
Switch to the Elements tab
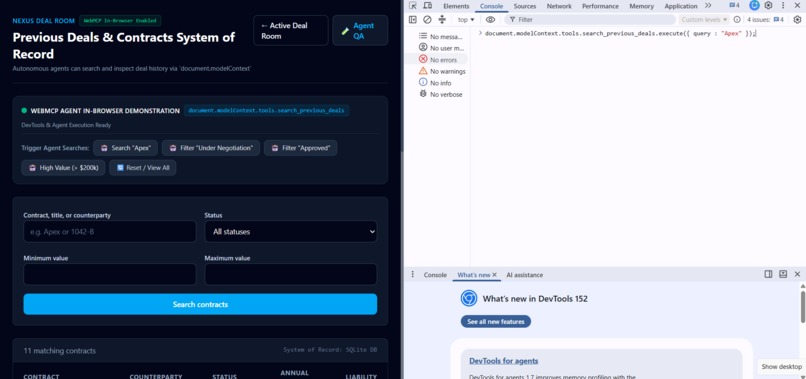coord(456,6)
